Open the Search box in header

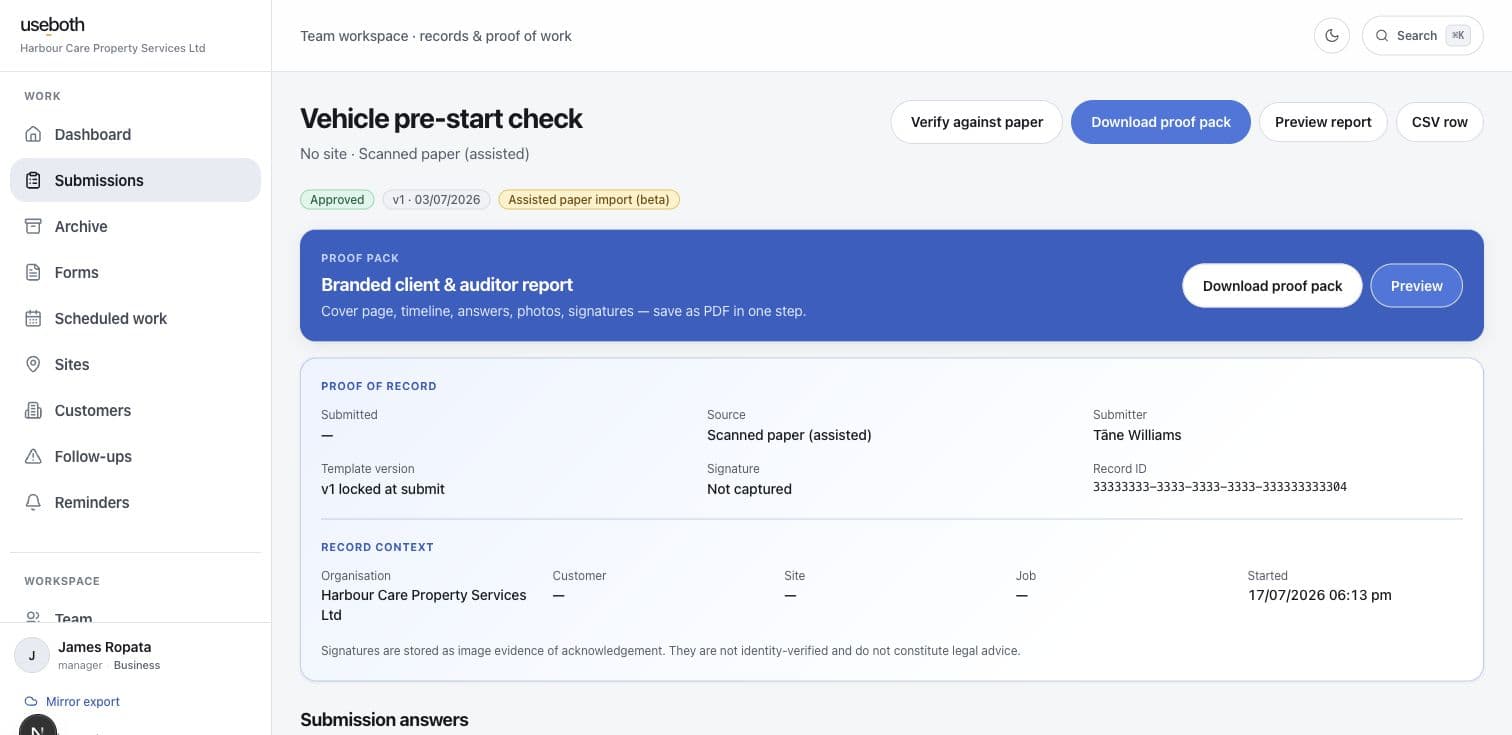(1422, 35)
